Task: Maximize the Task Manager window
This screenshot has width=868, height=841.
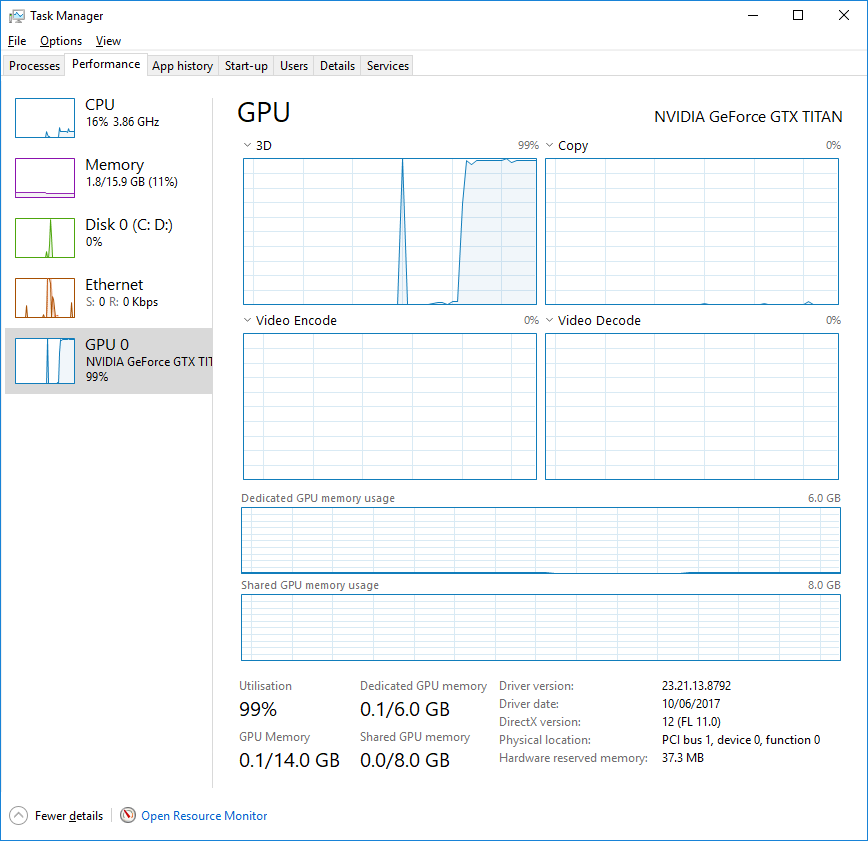Action: (x=798, y=16)
